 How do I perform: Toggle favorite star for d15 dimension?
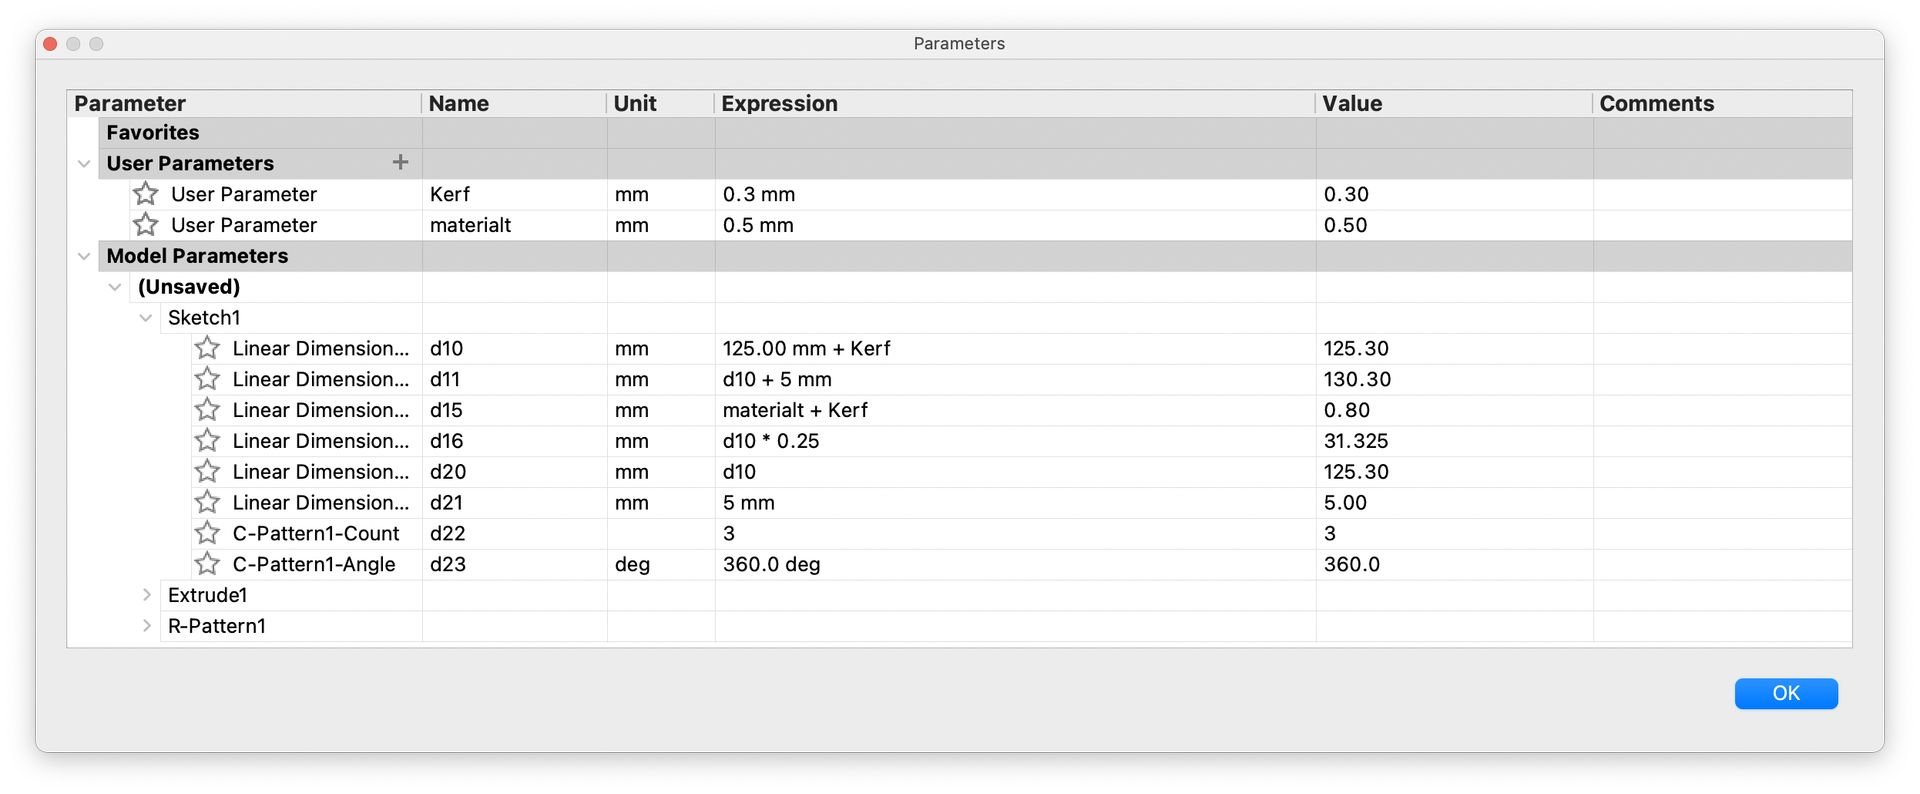point(207,410)
